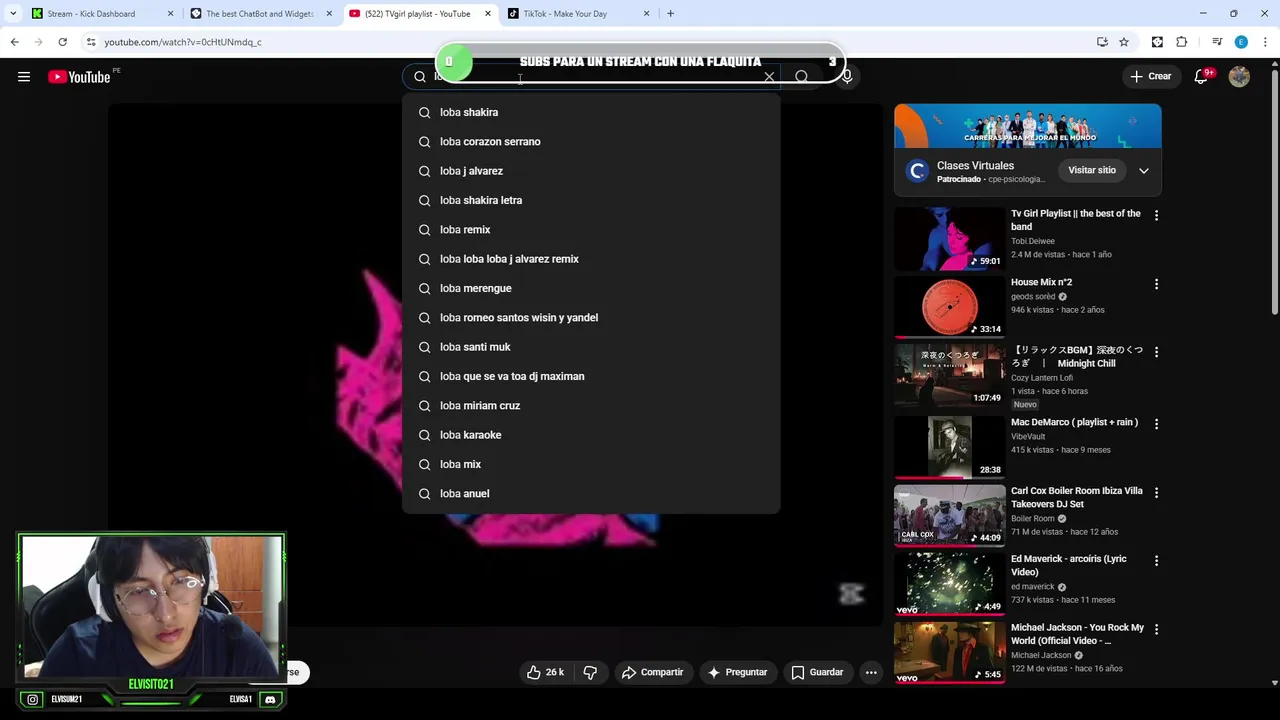1280x720 pixels.
Task: Open YouTube notifications bell
Action: coord(1202,77)
